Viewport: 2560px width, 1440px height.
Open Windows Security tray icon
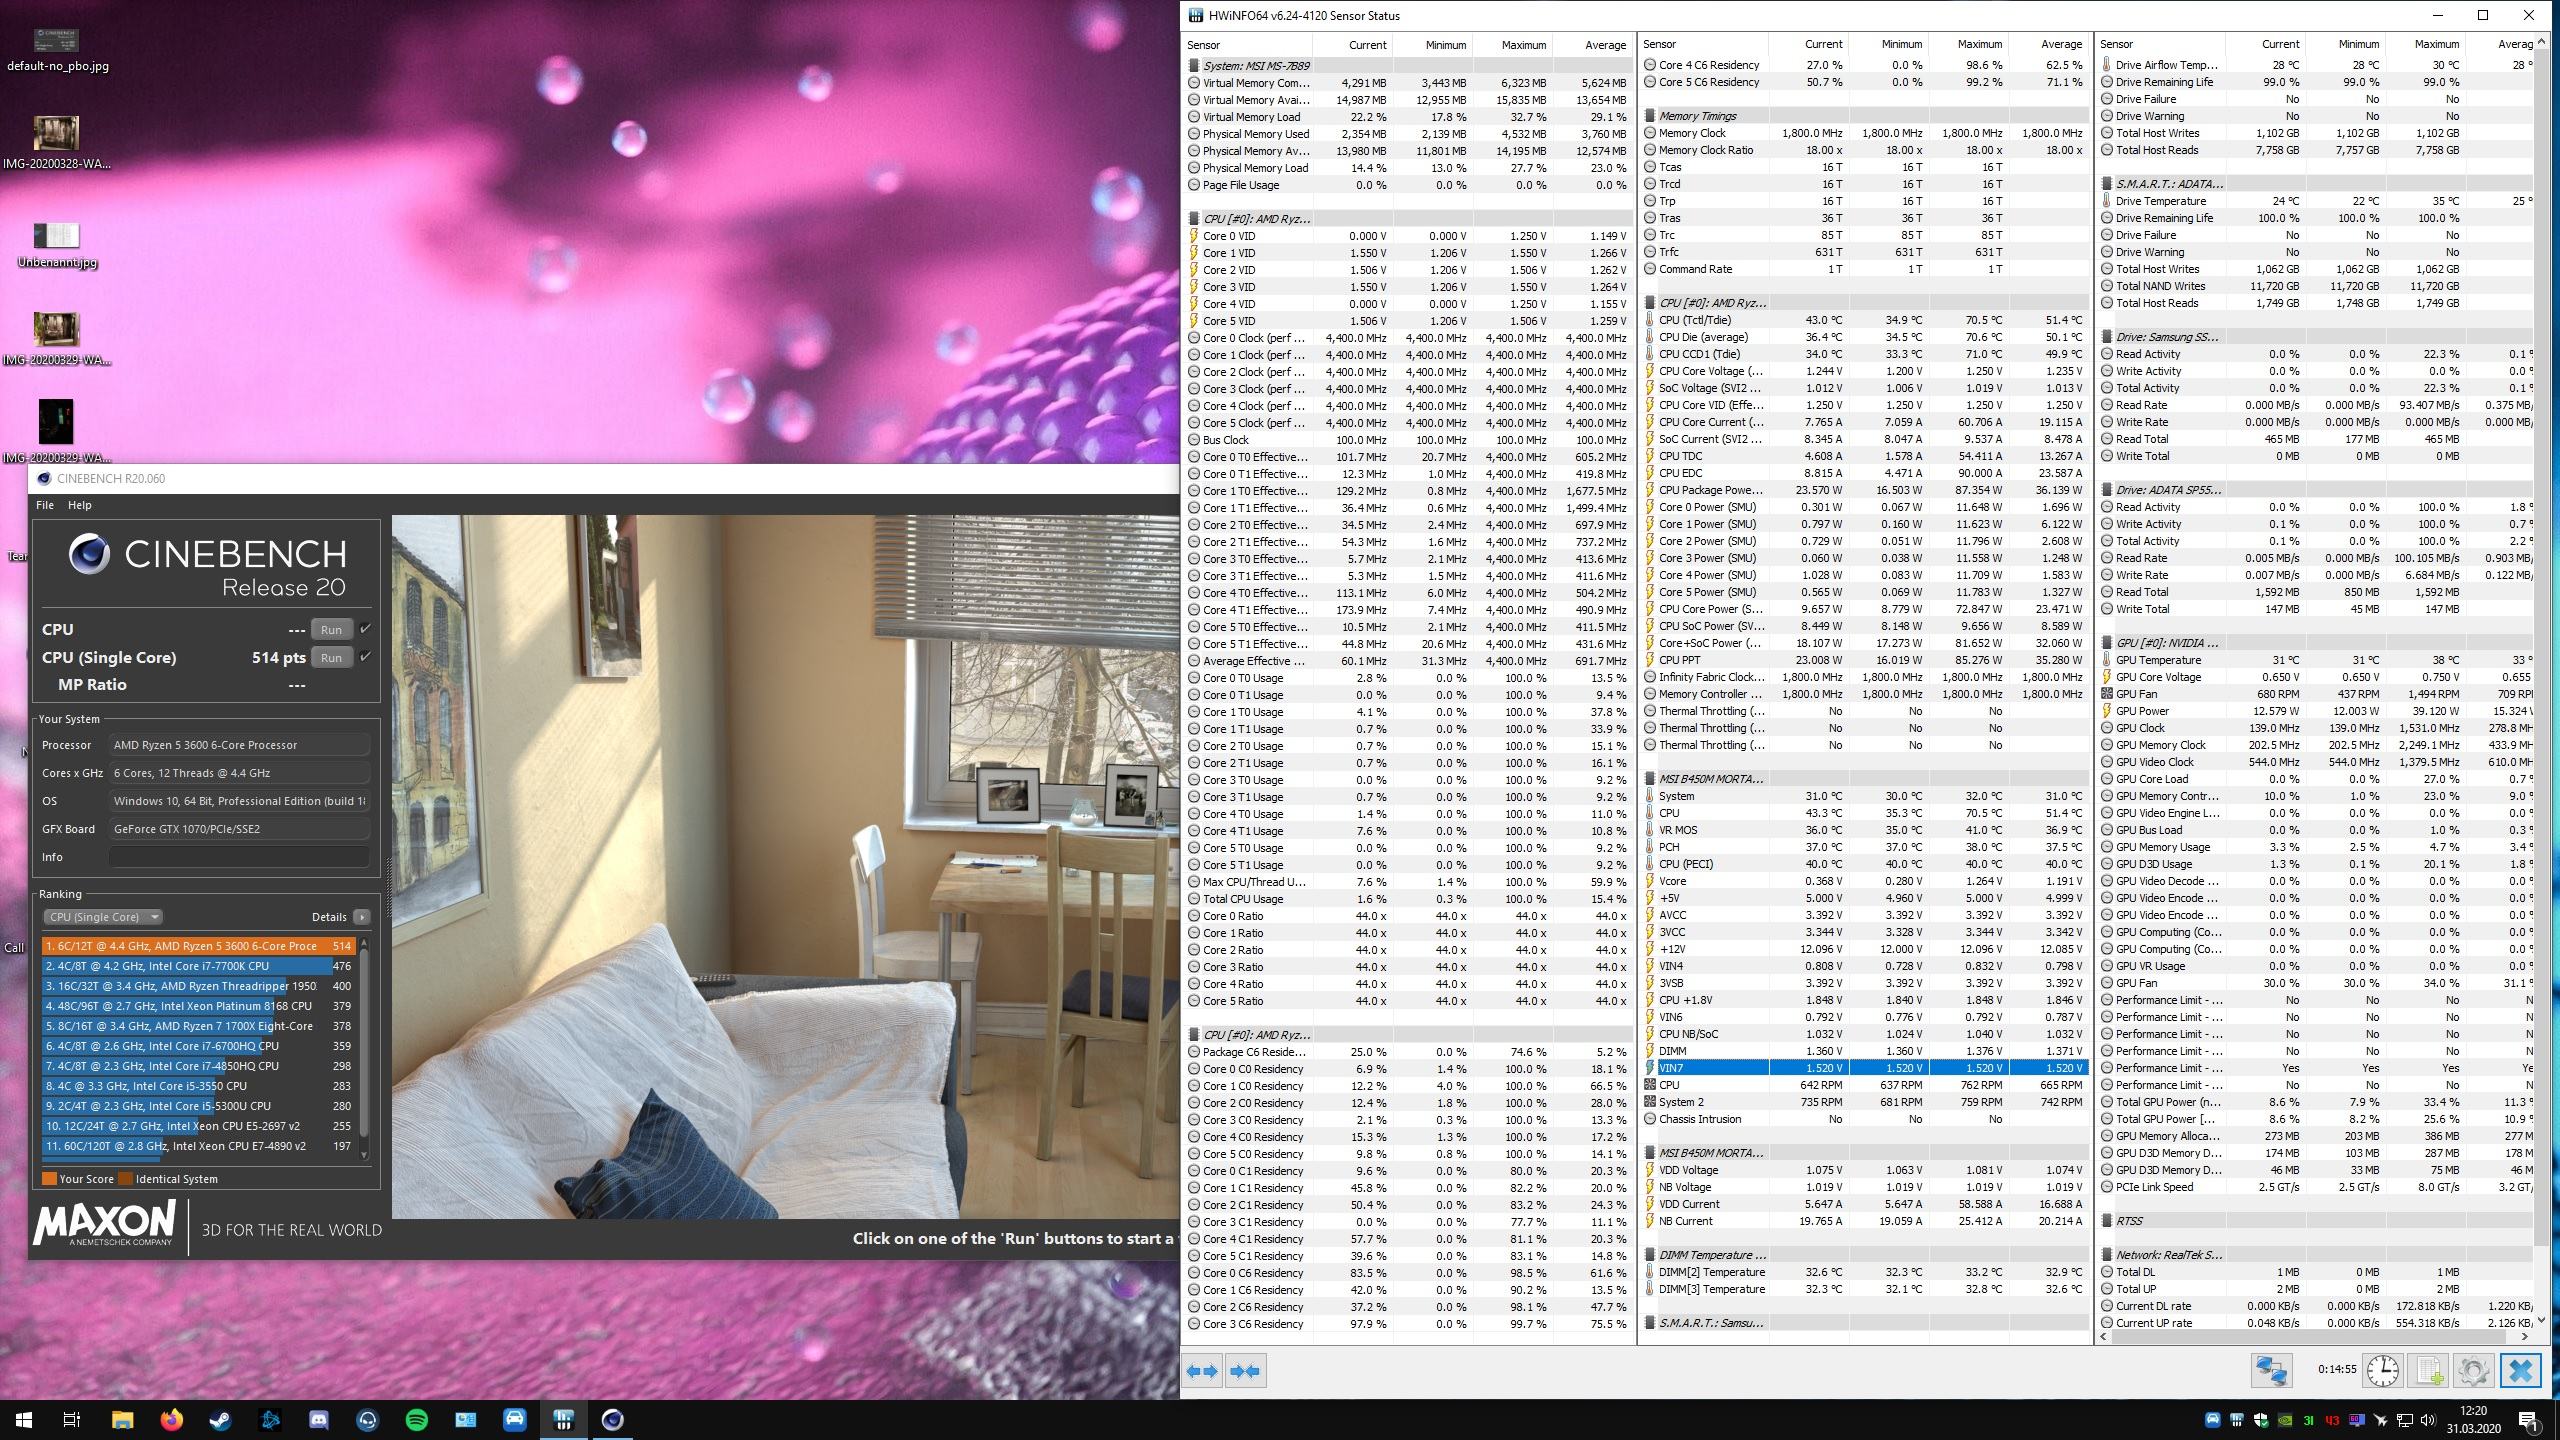2261,1420
